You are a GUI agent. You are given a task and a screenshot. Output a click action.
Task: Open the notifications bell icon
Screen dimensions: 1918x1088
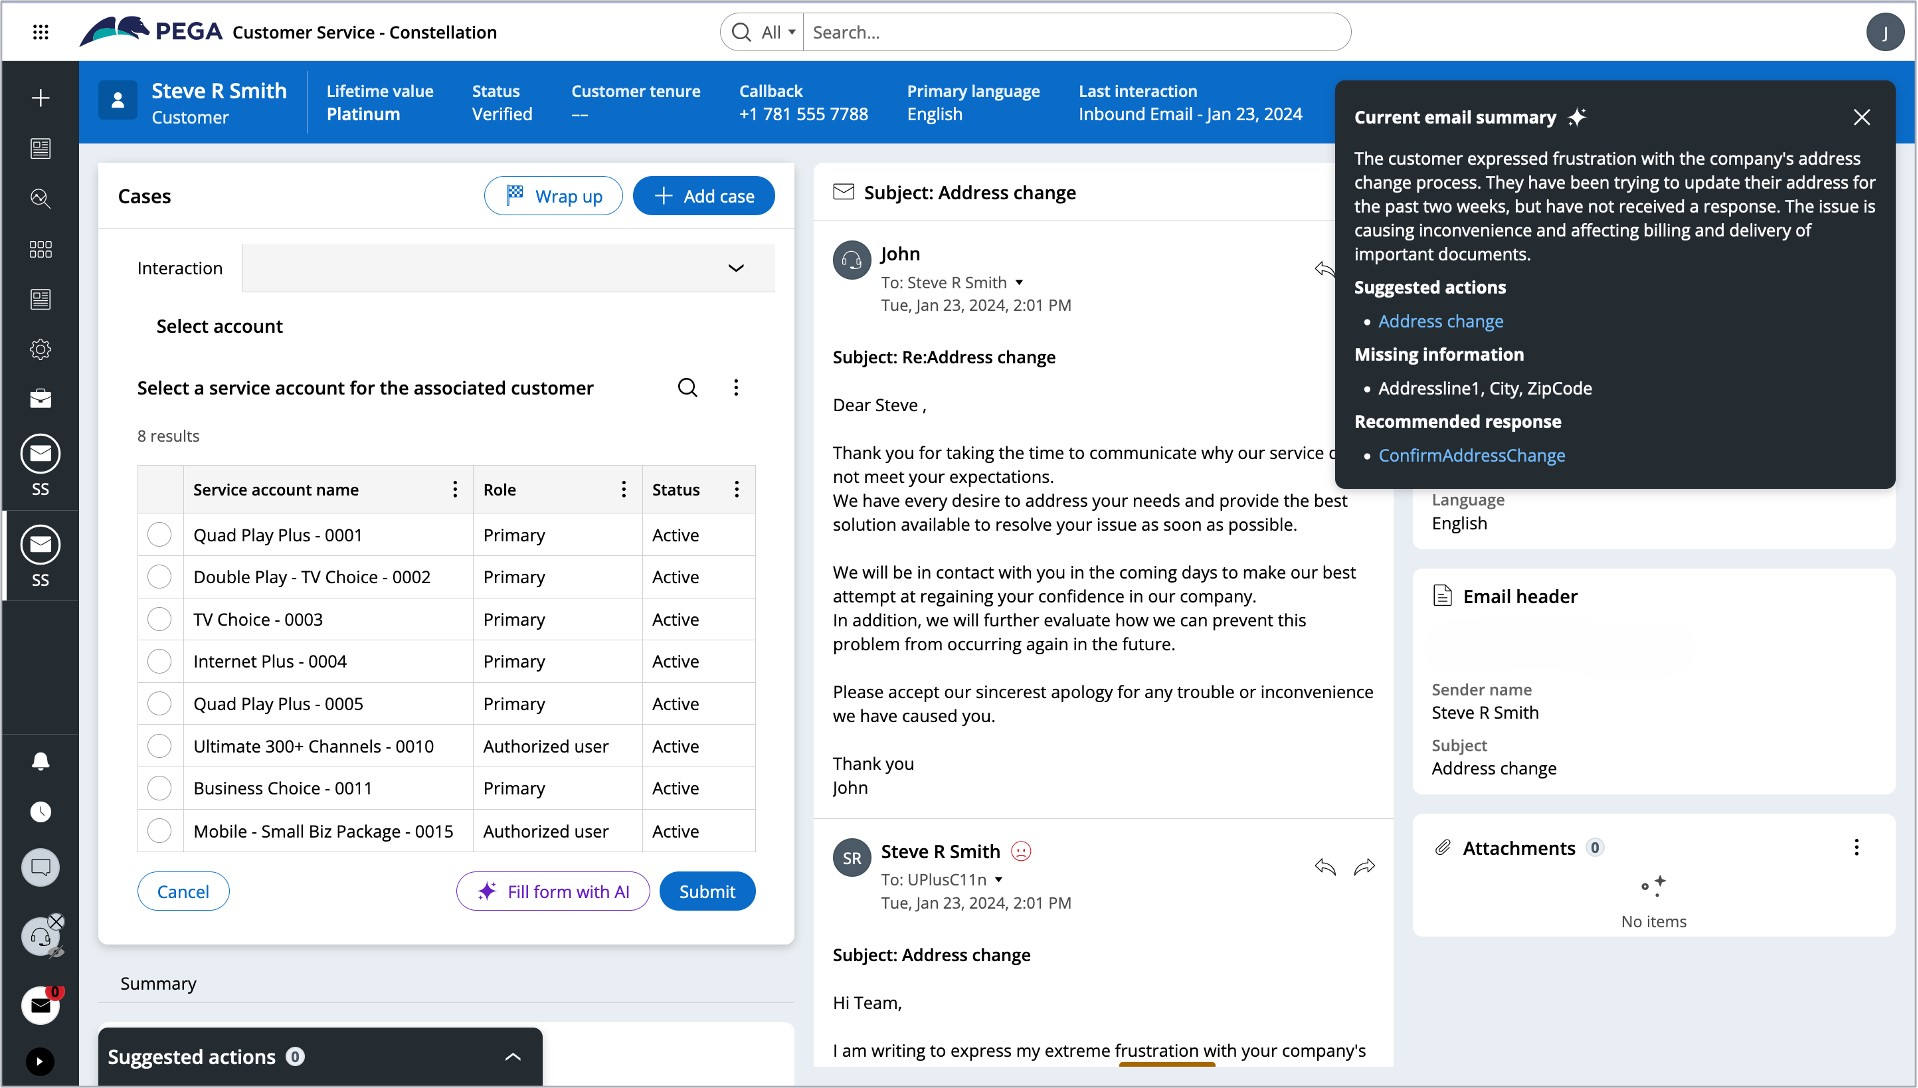click(40, 762)
